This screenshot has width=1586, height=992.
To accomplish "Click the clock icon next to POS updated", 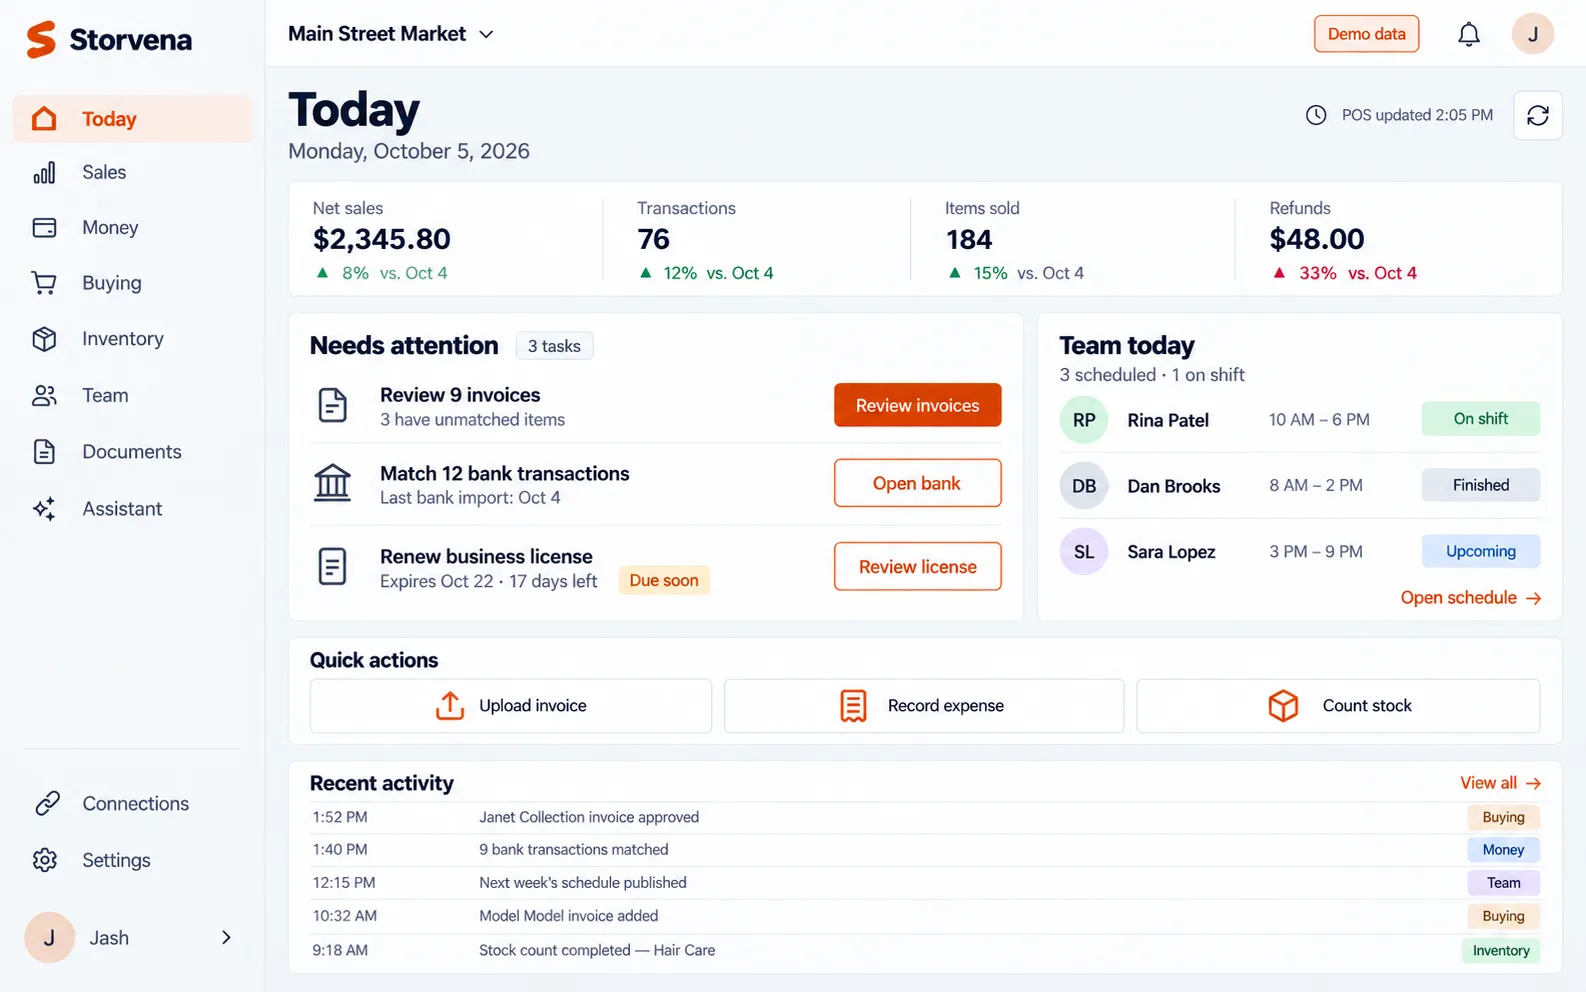I will coord(1316,115).
